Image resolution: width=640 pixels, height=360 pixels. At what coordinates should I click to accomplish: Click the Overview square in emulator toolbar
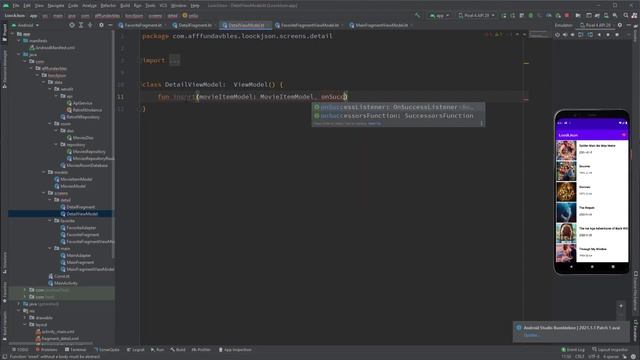tap(617, 35)
